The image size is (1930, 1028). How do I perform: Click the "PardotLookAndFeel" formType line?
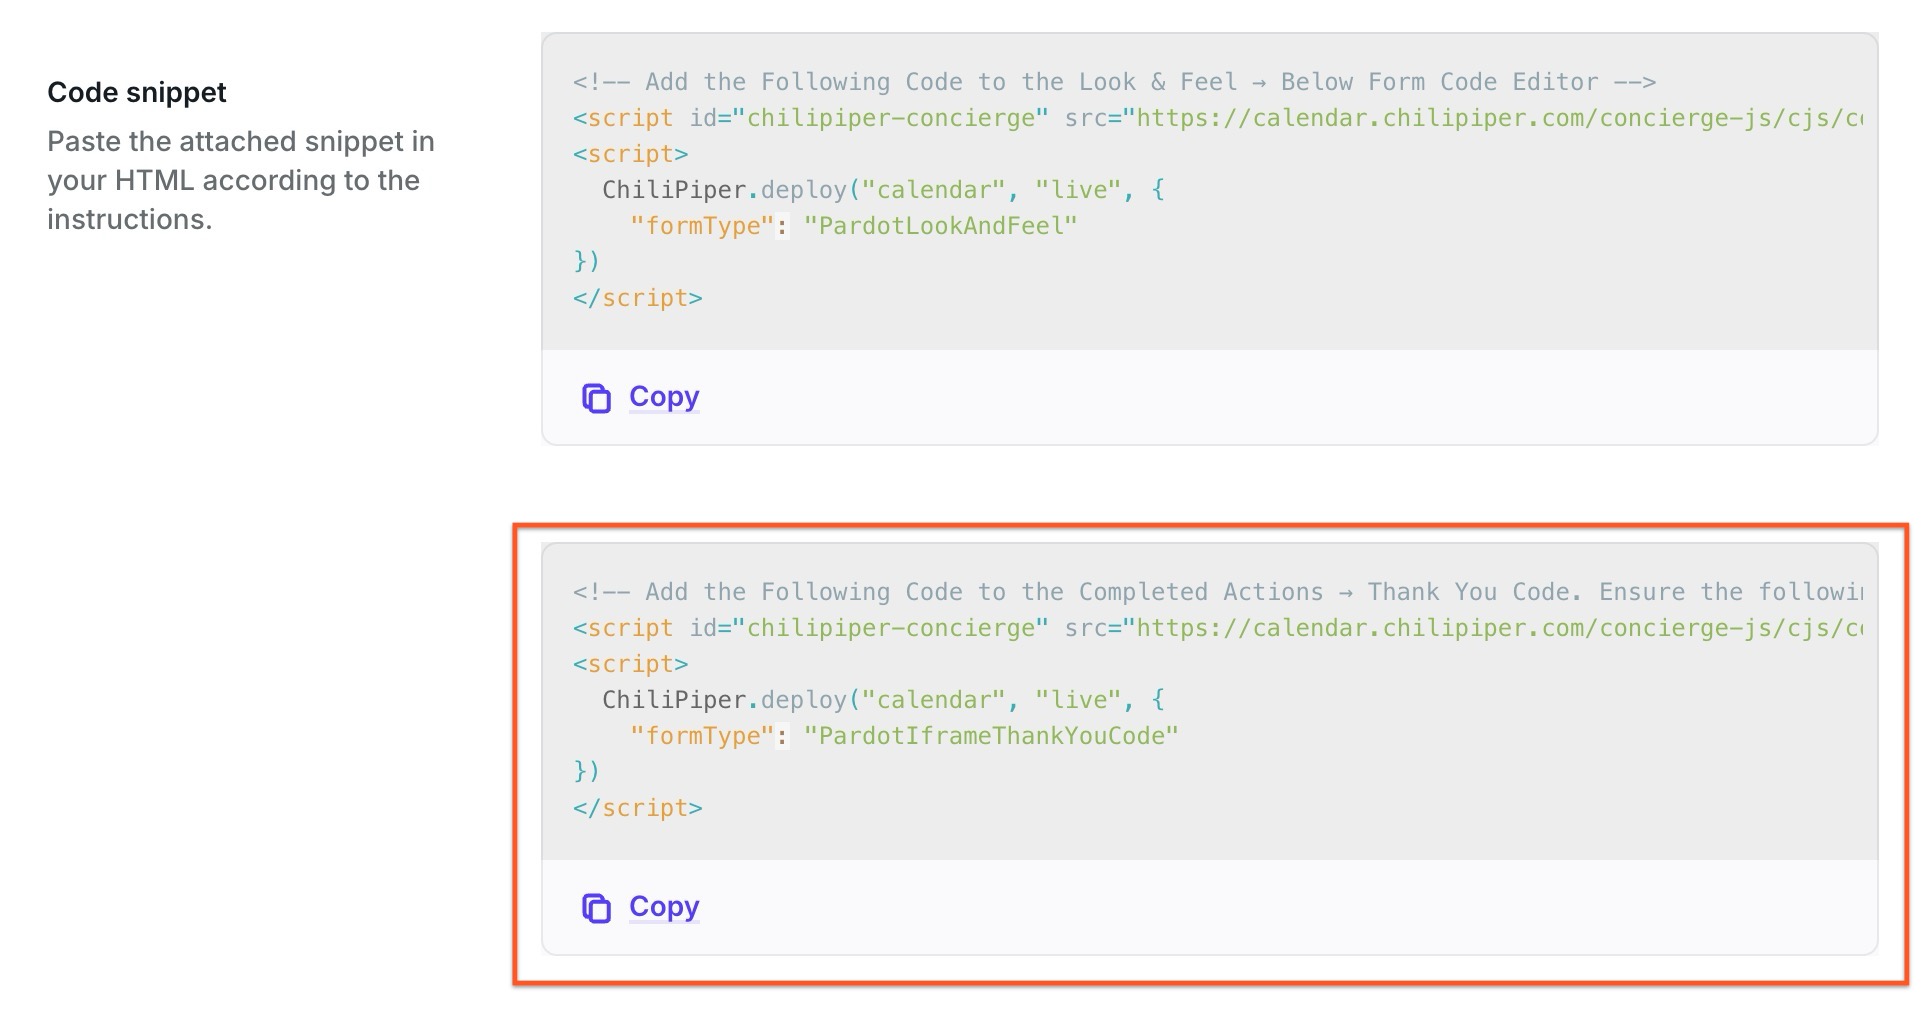(x=853, y=226)
